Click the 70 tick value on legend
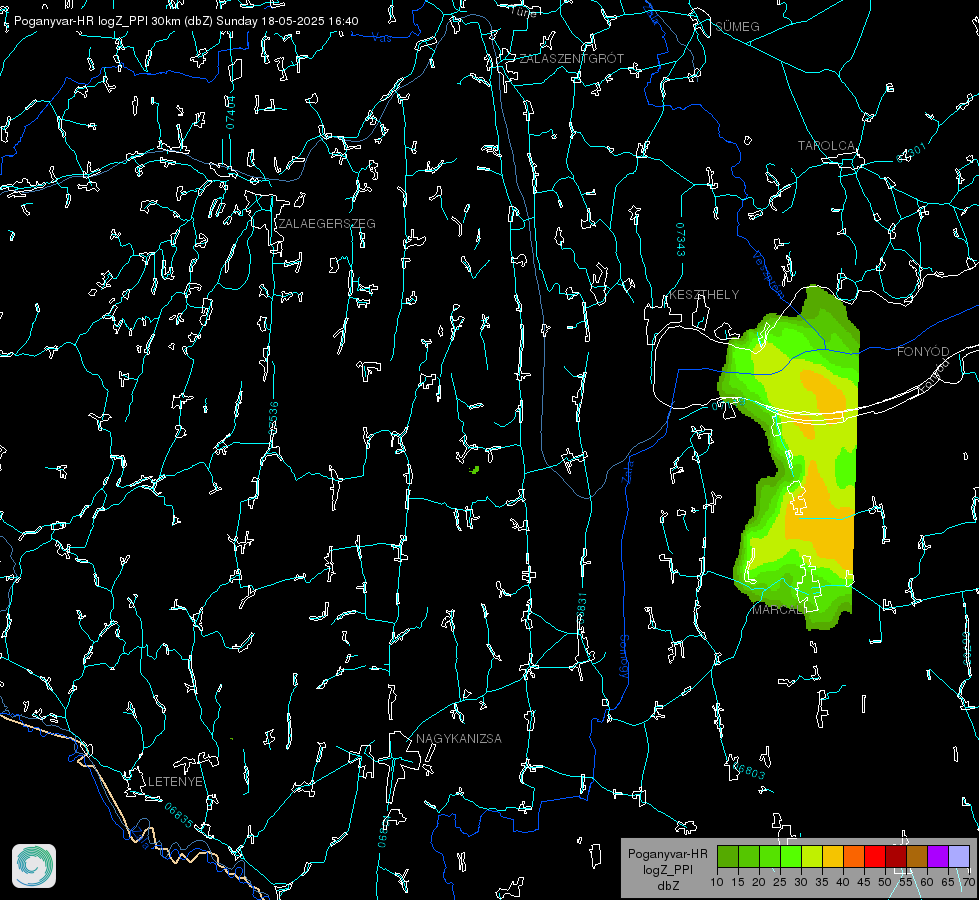This screenshot has height=900, width=979. (x=968, y=883)
